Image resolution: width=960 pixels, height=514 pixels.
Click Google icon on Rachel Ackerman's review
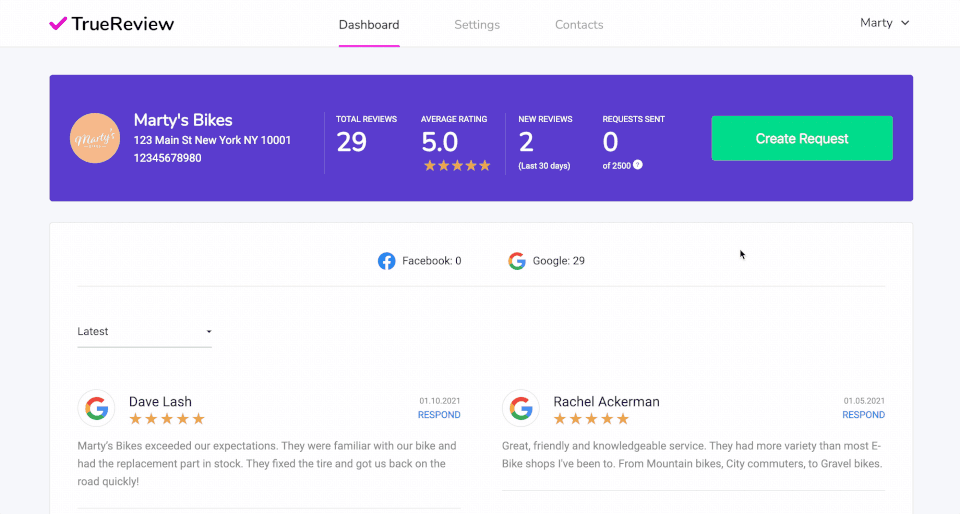(521, 408)
